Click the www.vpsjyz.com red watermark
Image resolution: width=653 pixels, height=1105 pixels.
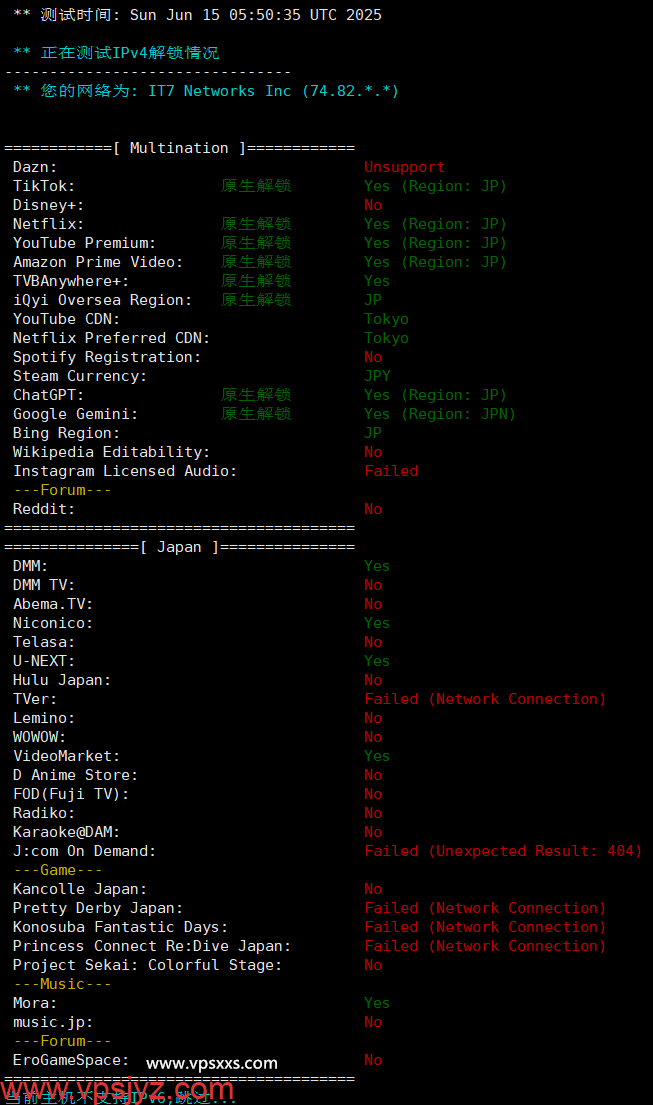click(x=117, y=1091)
